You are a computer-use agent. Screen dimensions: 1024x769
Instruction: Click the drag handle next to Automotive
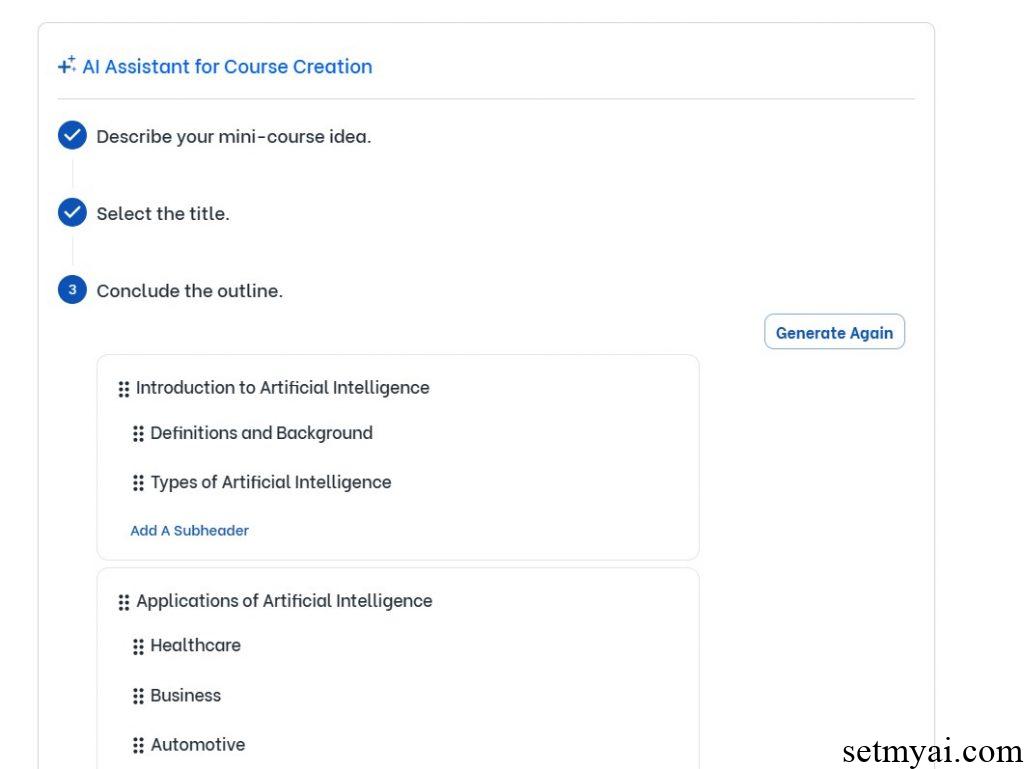138,745
